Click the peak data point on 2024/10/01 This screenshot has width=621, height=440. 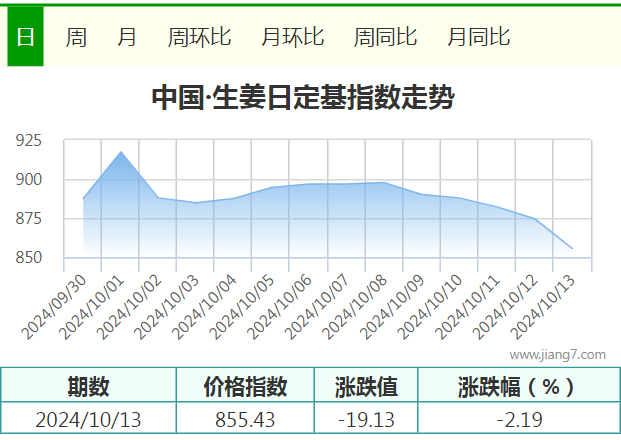click(121, 152)
